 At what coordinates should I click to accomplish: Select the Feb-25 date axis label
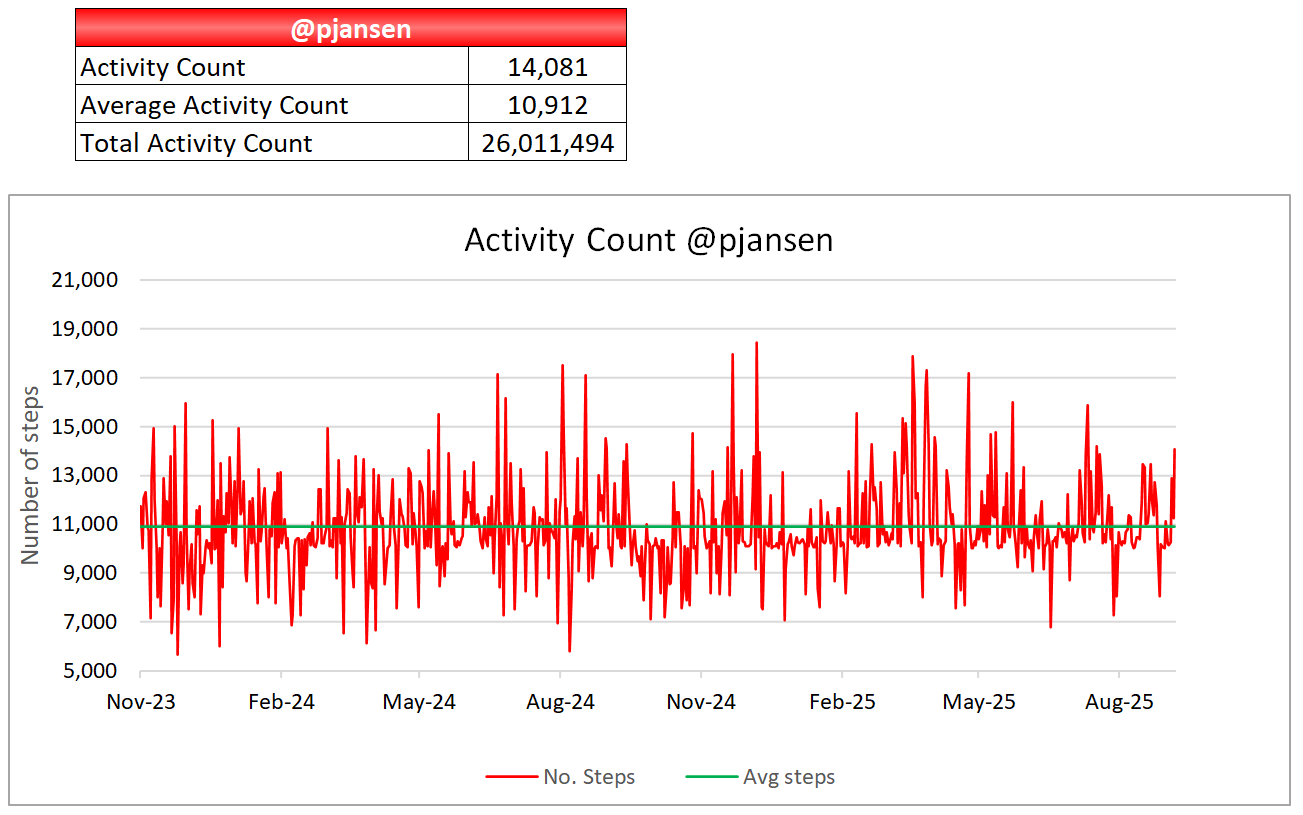pos(842,702)
